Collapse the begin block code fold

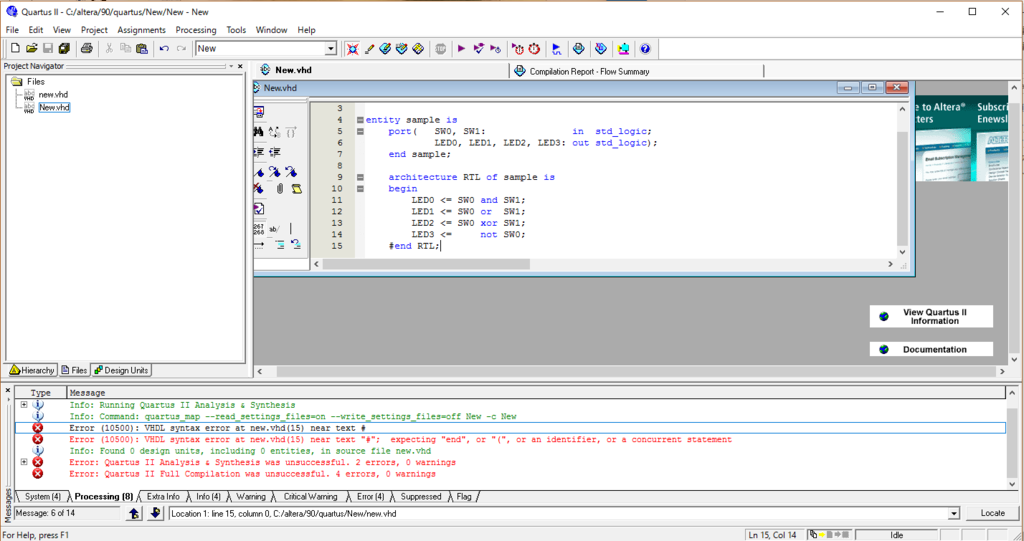tap(360, 189)
